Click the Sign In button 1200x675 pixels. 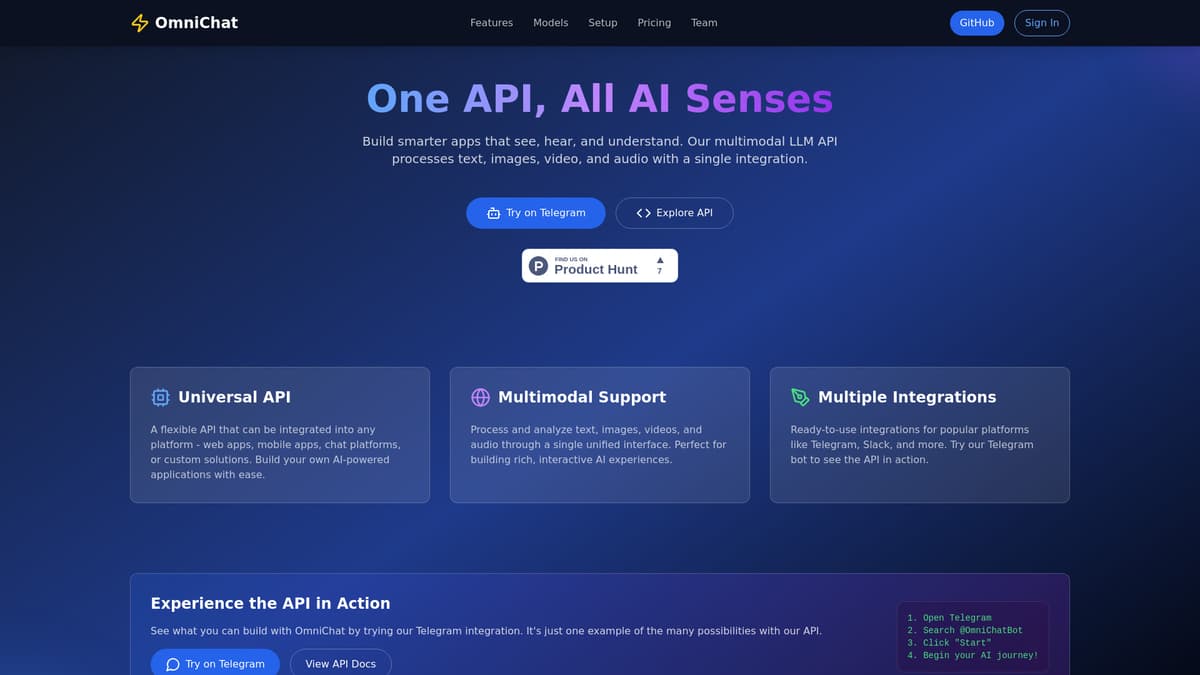click(x=1042, y=23)
